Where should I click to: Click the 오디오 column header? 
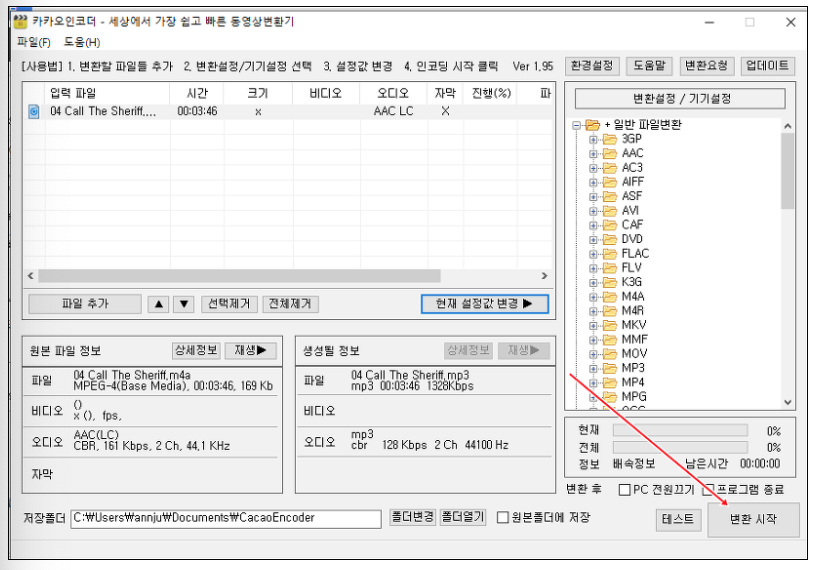[x=393, y=93]
